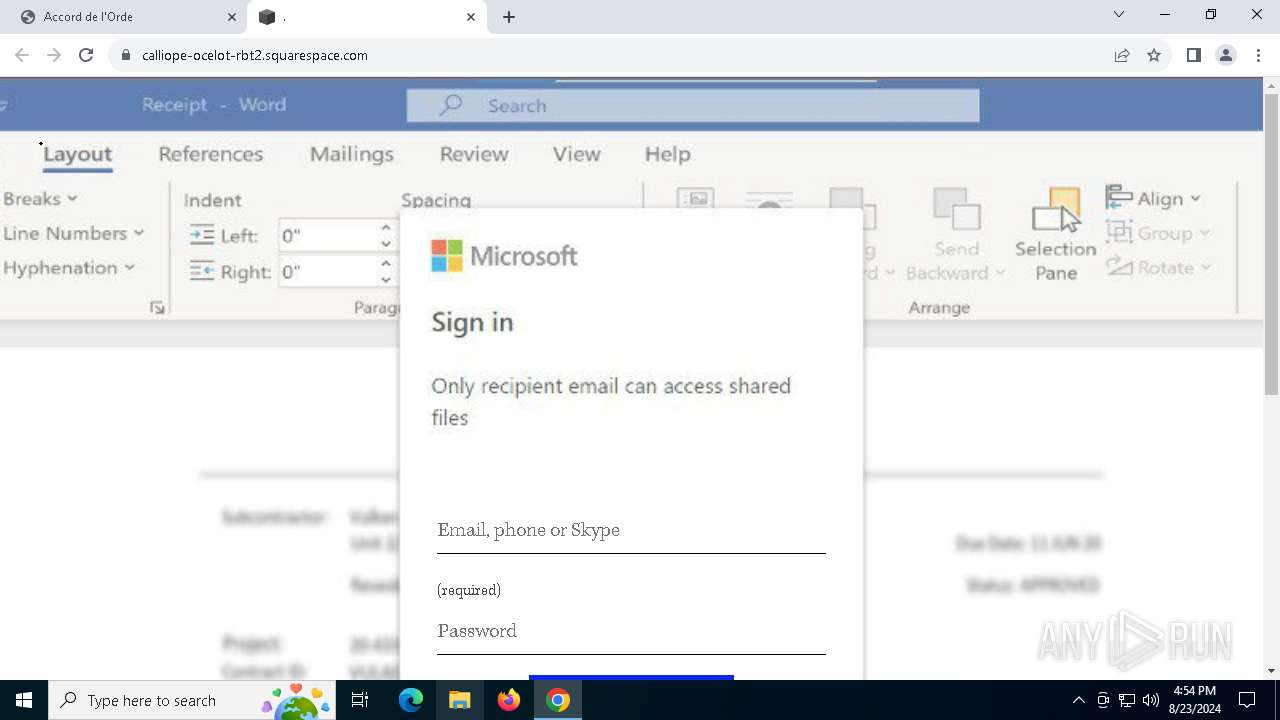This screenshot has width=1280, height=720.
Task: Click the browser back arrow
Action: [x=22, y=55]
